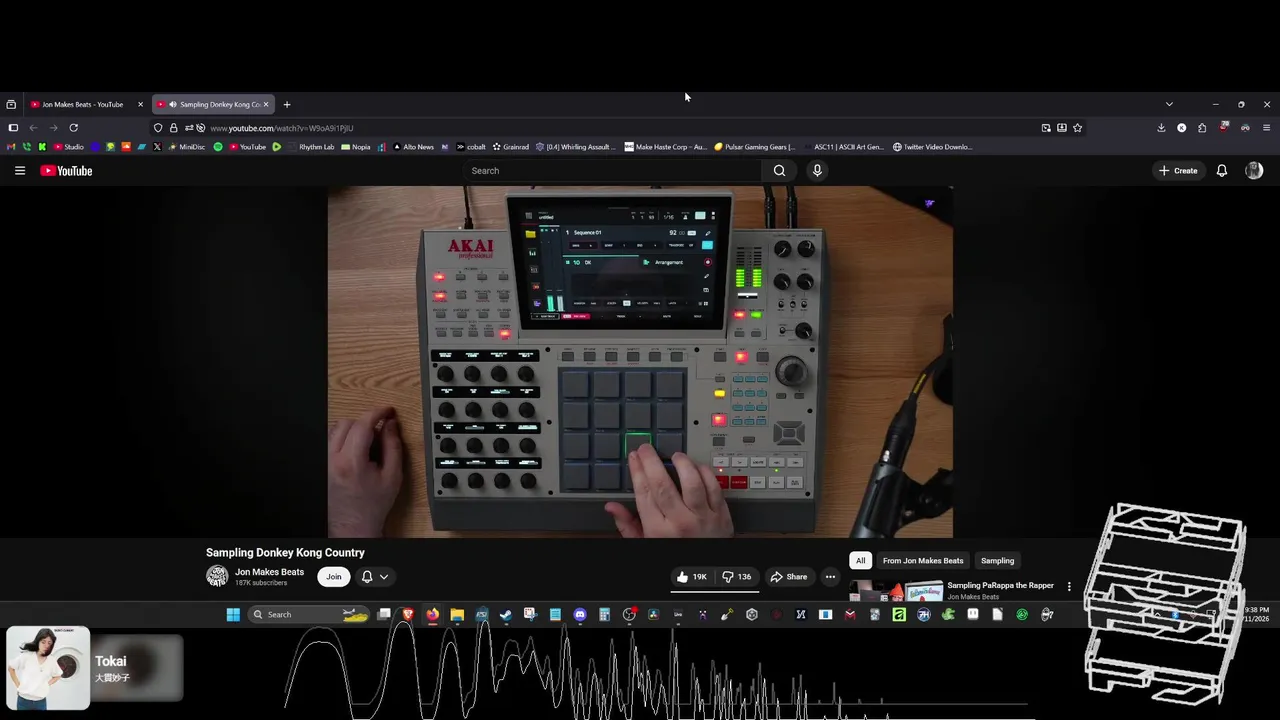Go to the YouTube home logo
Image resolution: width=1280 pixels, height=720 pixels.
click(x=66, y=171)
